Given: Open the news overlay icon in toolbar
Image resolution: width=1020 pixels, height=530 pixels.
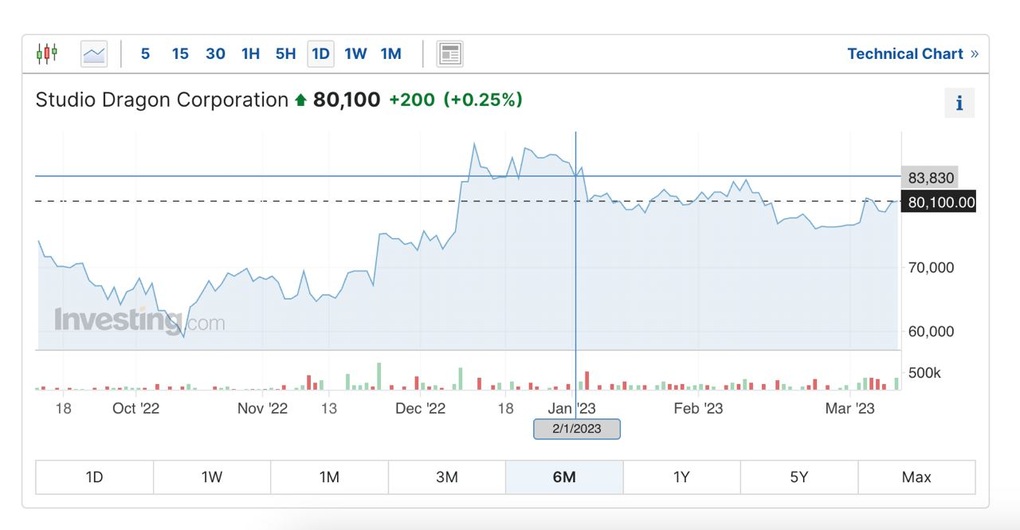Looking at the screenshot, I should pyautogui.click(x=450, y=54).
